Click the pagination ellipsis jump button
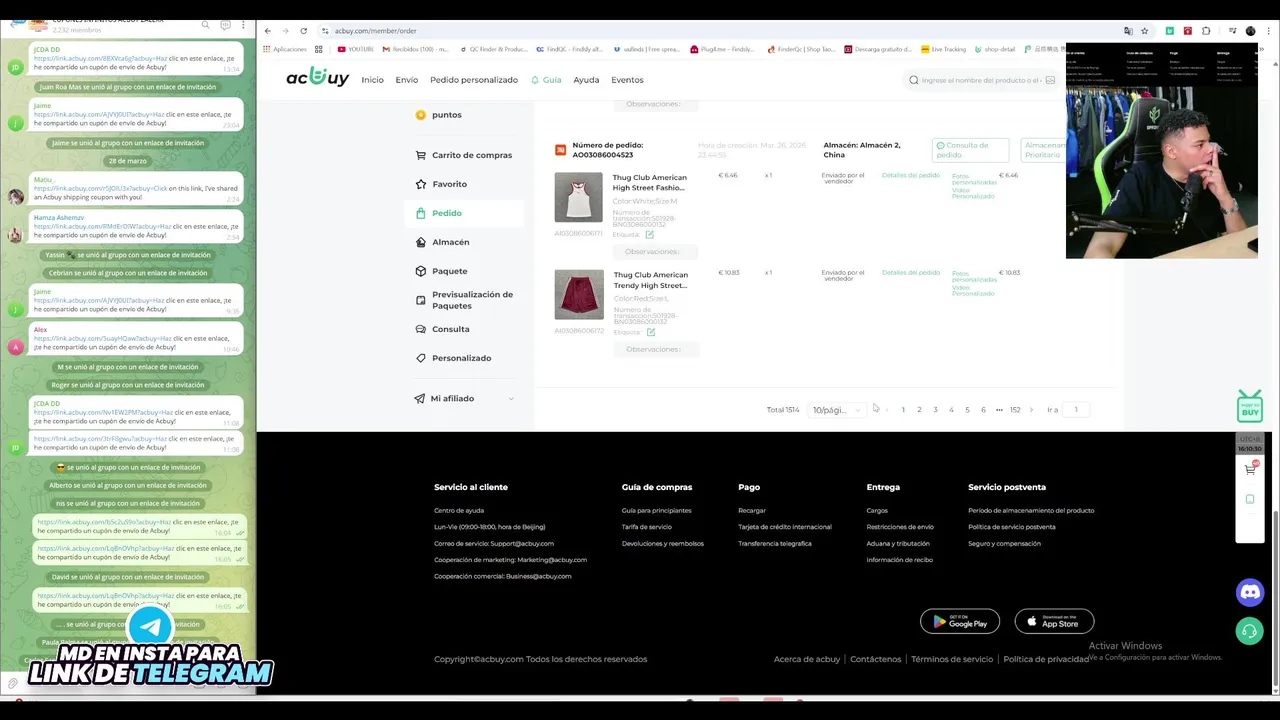The height and width of the screenshot is (720, 1280). pos(999,410)
